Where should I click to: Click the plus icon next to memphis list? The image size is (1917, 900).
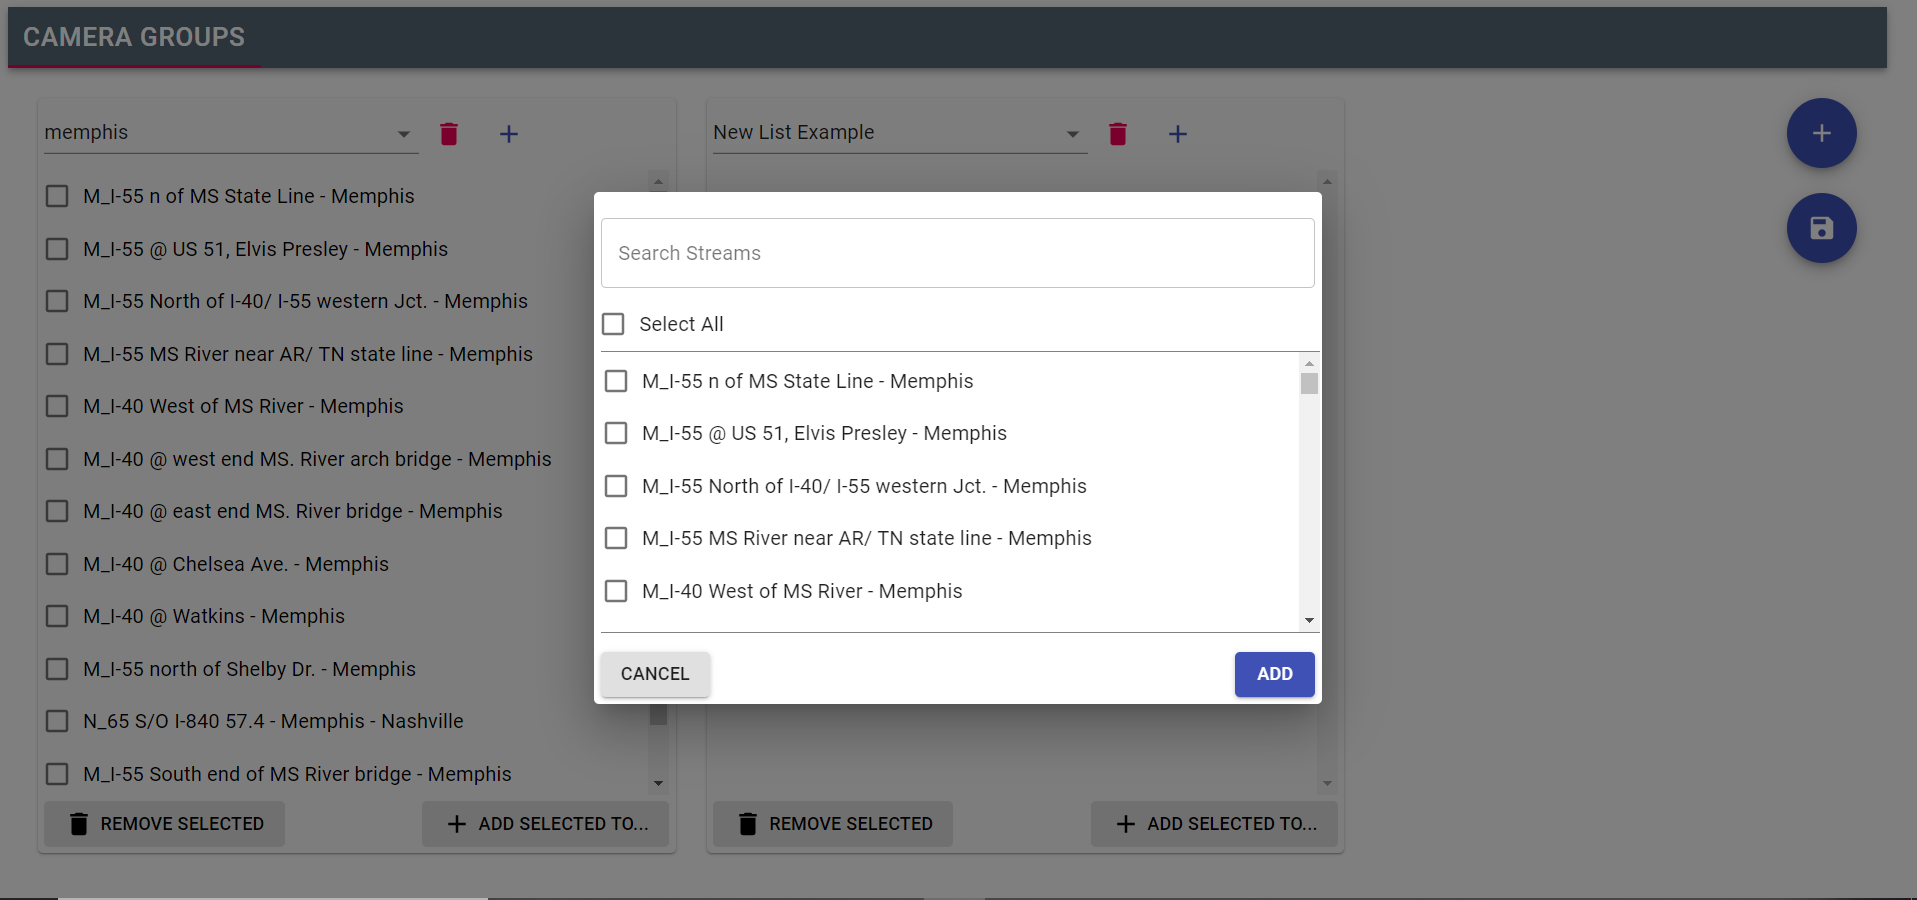(x=509, y=134)
